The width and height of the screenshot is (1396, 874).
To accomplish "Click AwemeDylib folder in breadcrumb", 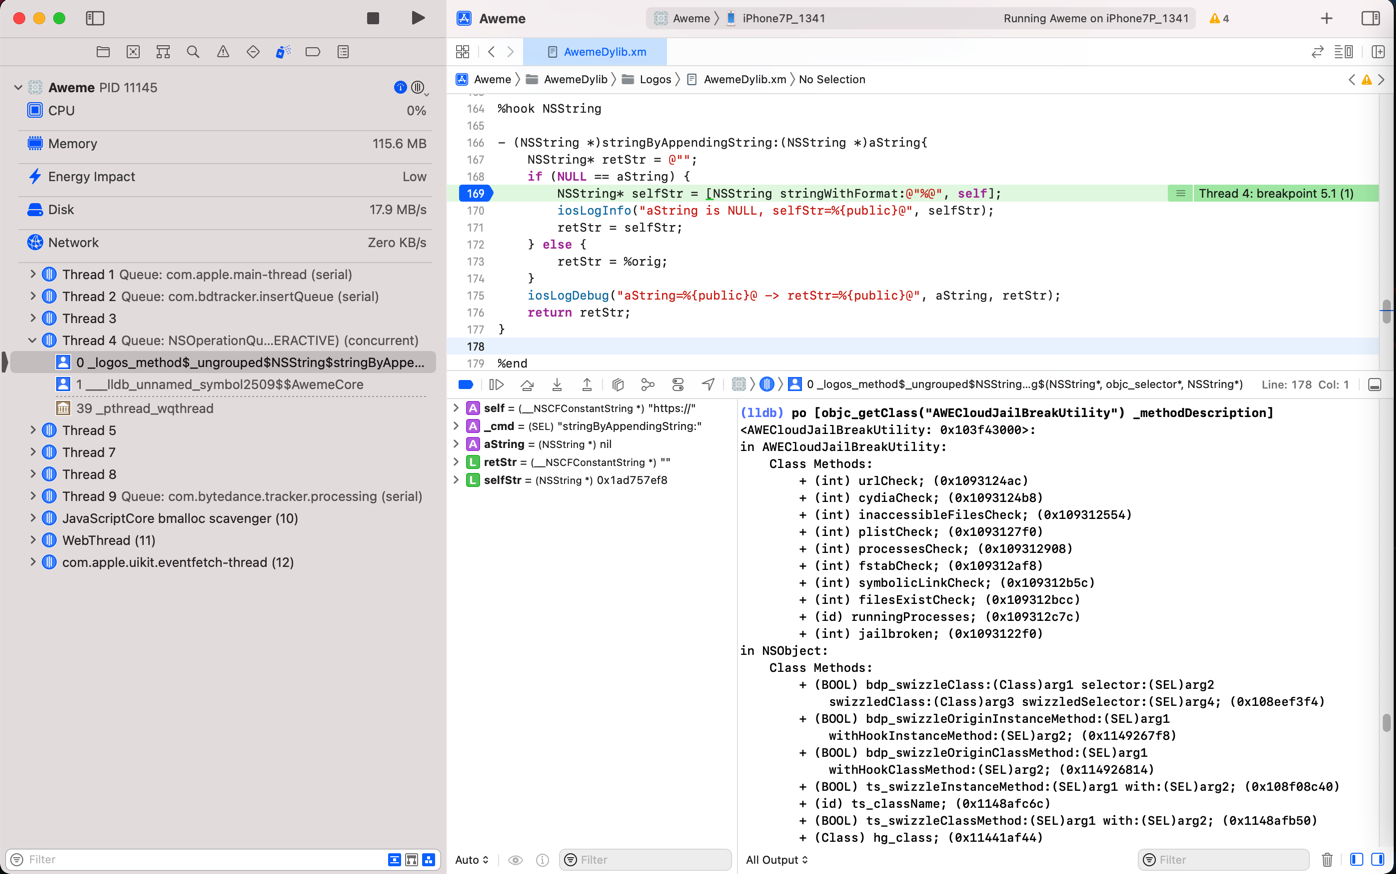I will pyautogui.click(x=566, y=79).
